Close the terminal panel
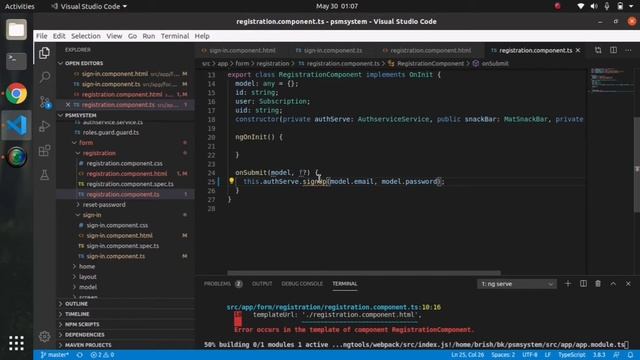The width and height of the screenshot is (640, 360). click(628, 284)
